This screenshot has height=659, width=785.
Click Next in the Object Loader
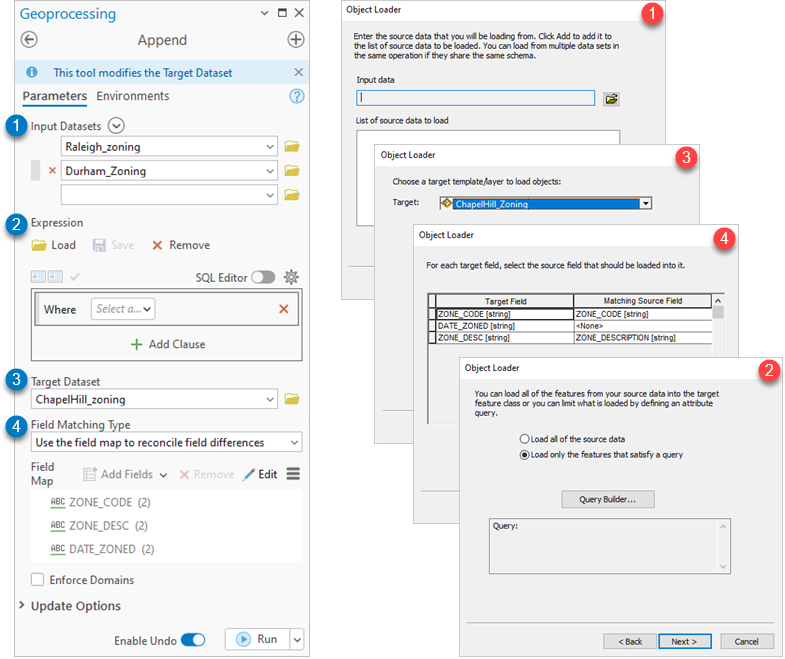click(684, 641)
